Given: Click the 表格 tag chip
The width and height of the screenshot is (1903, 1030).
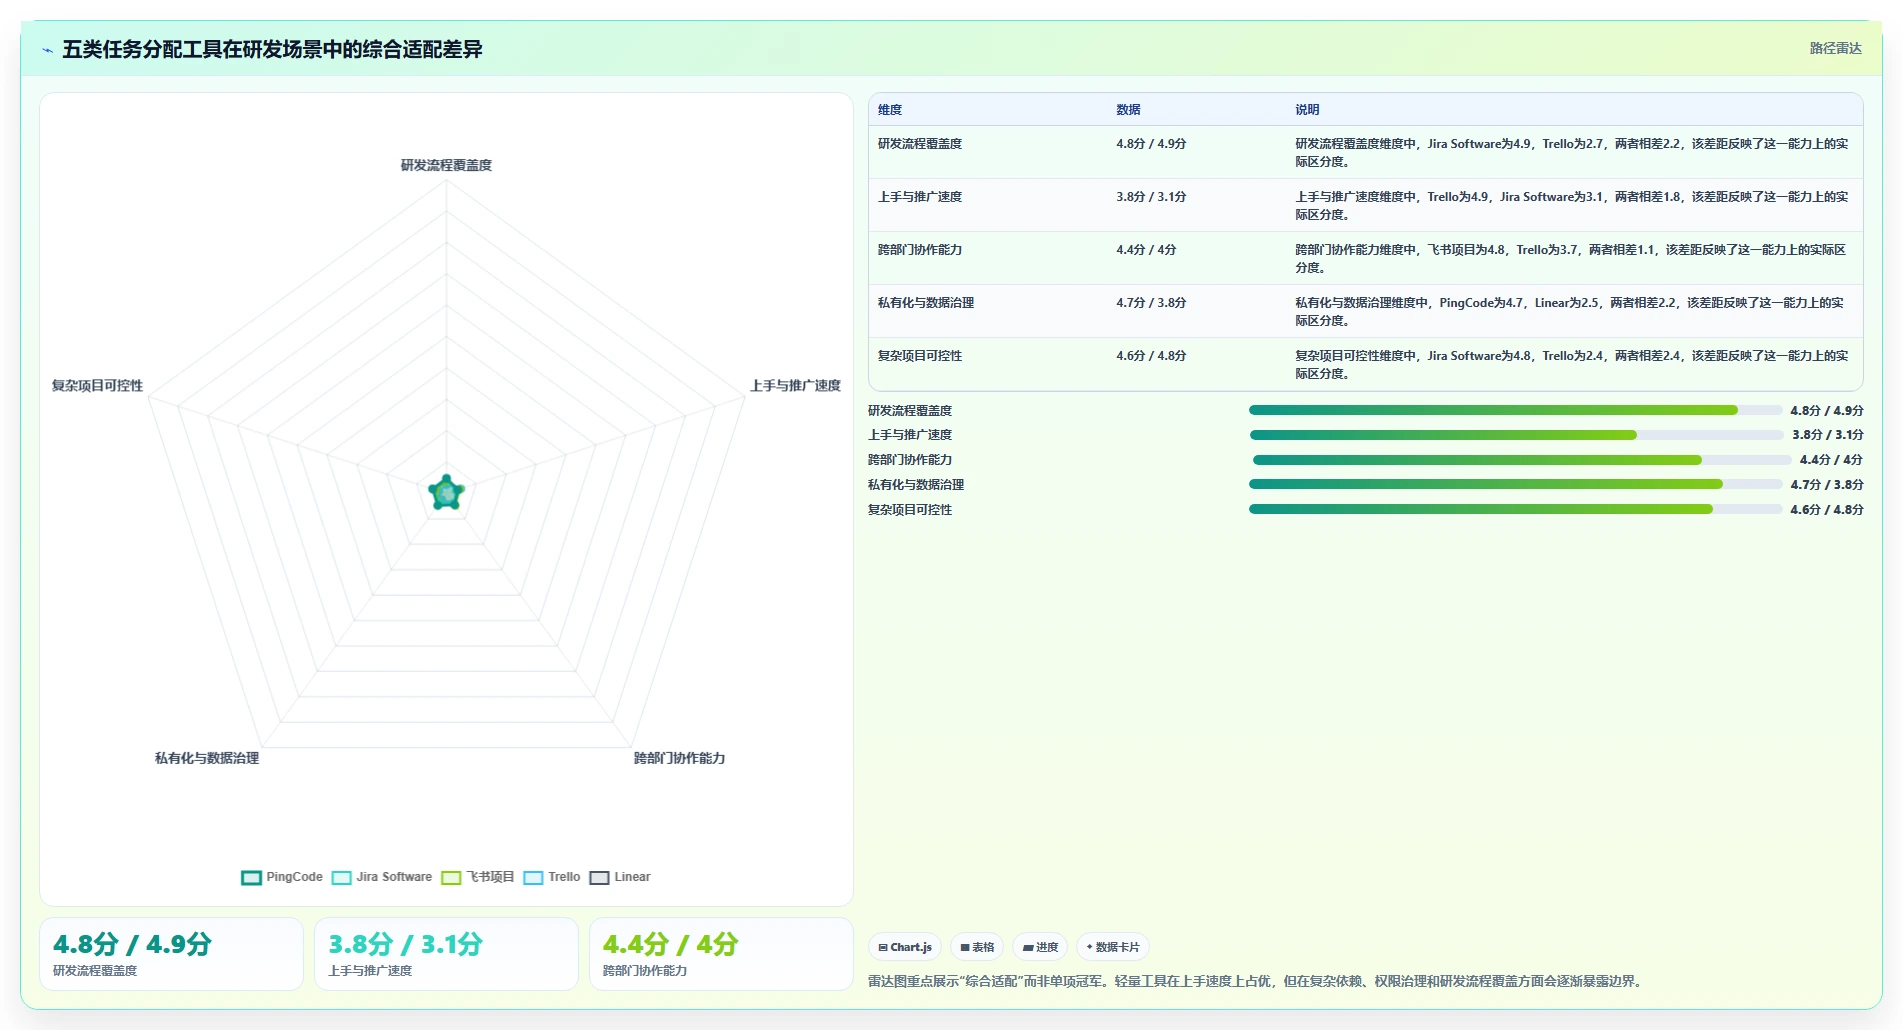Looking at the screenshot, I should click(x=977, y=947).
